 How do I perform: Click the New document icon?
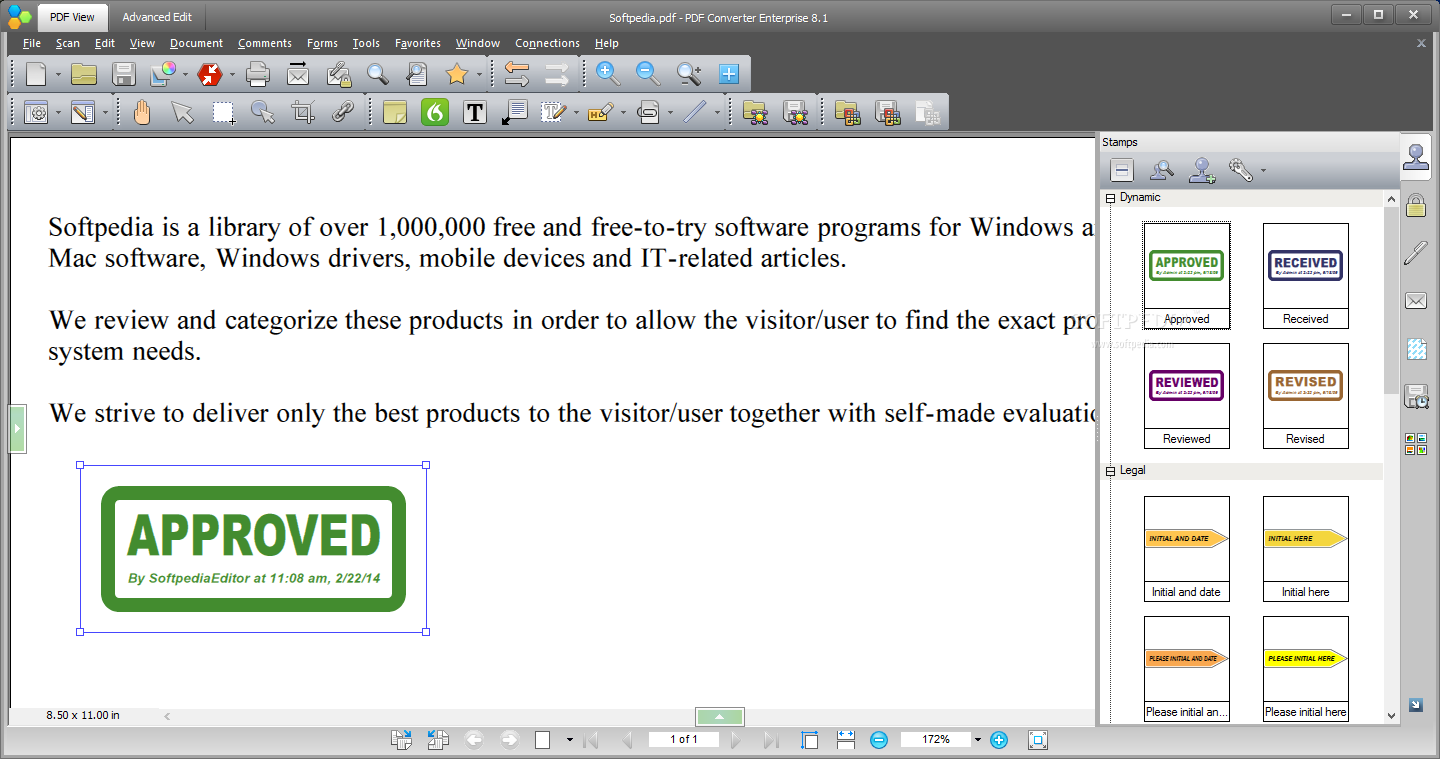[36, 73]
